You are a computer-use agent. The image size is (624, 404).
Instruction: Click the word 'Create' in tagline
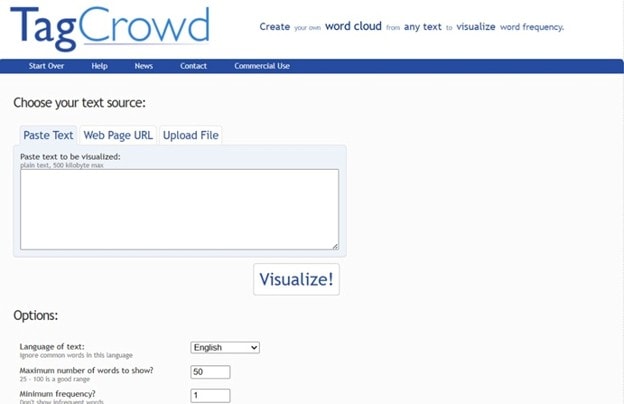(275, 27)
